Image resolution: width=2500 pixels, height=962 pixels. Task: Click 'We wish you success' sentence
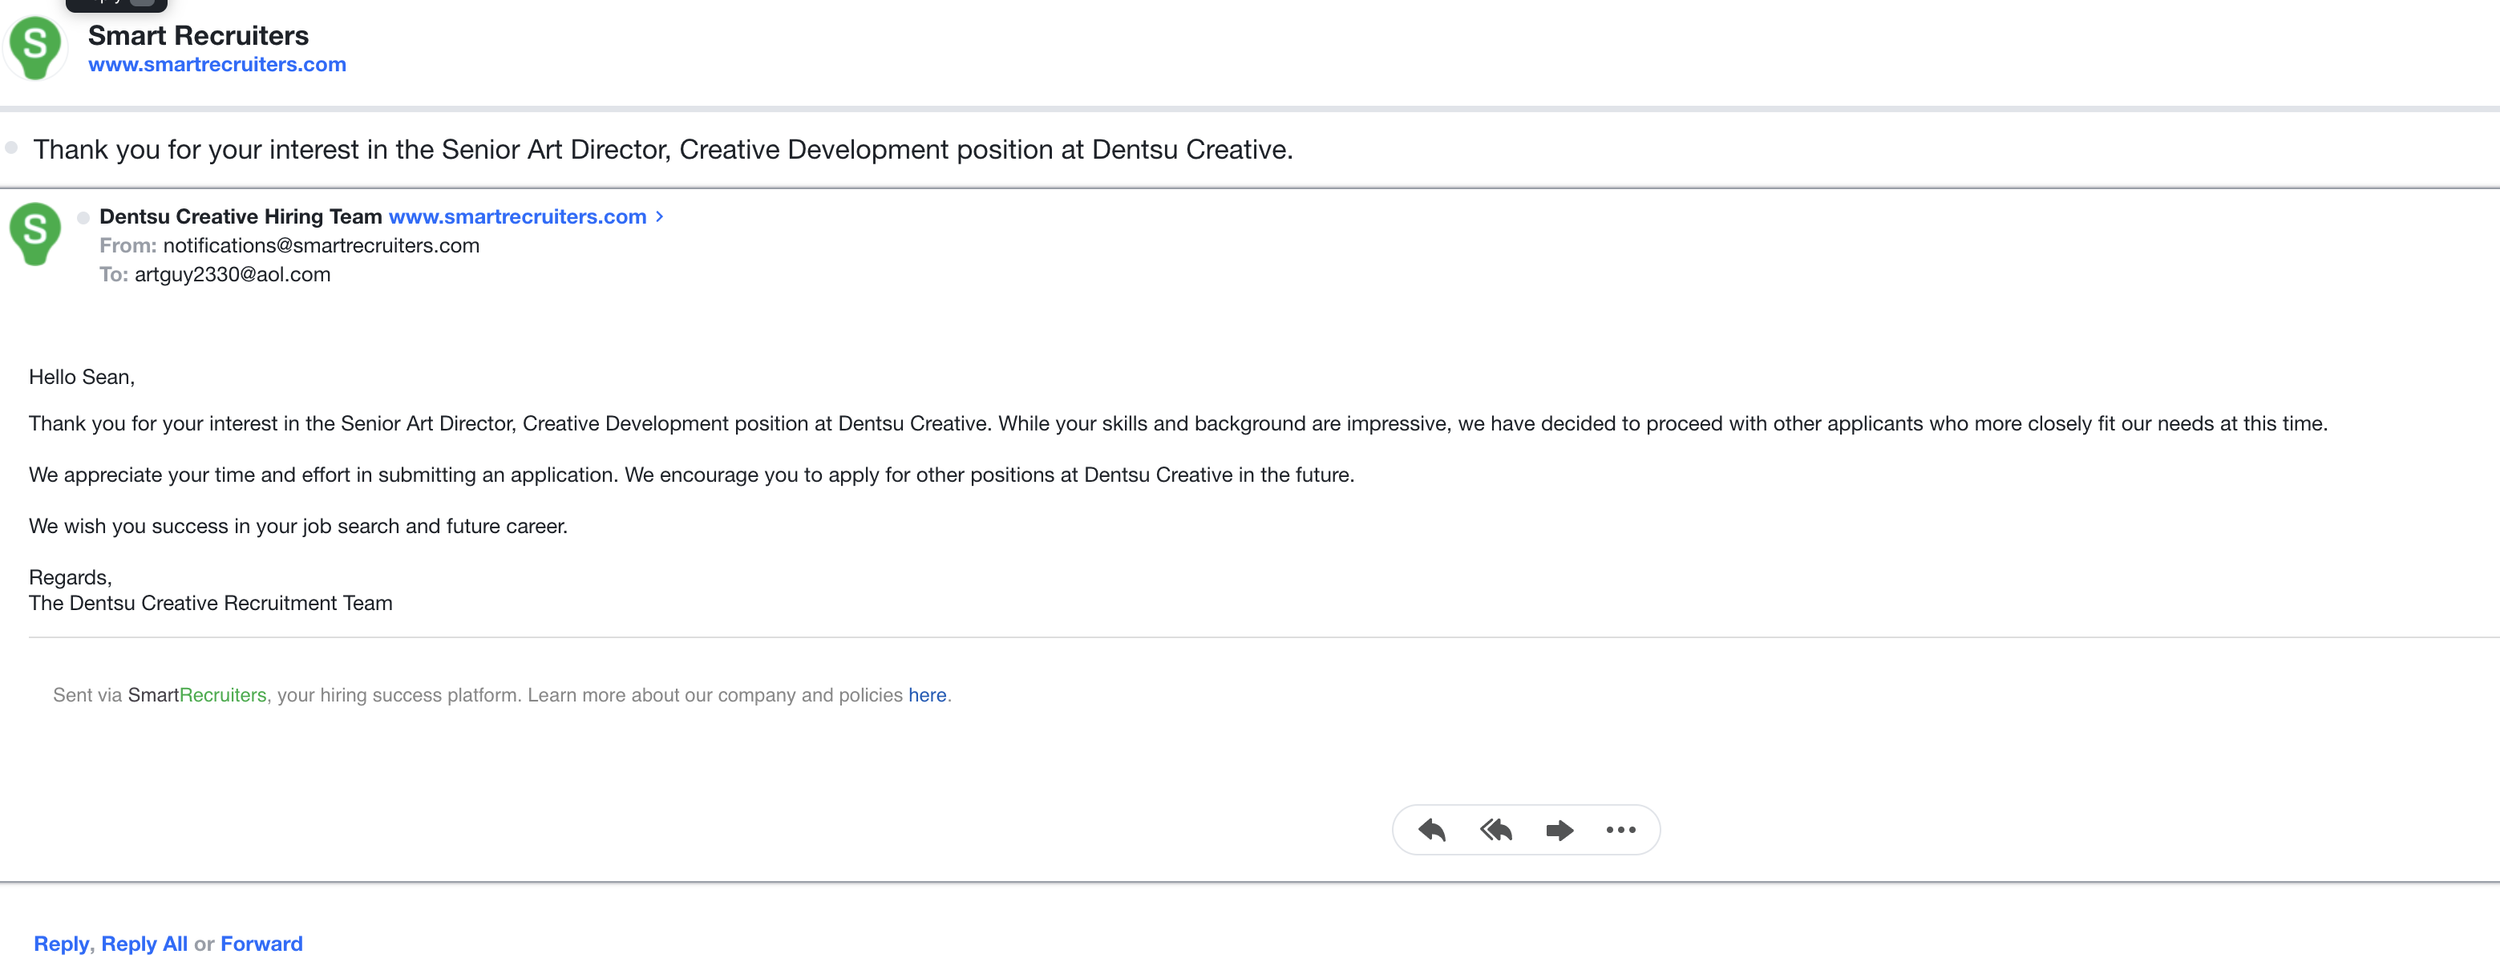point(298,526)
